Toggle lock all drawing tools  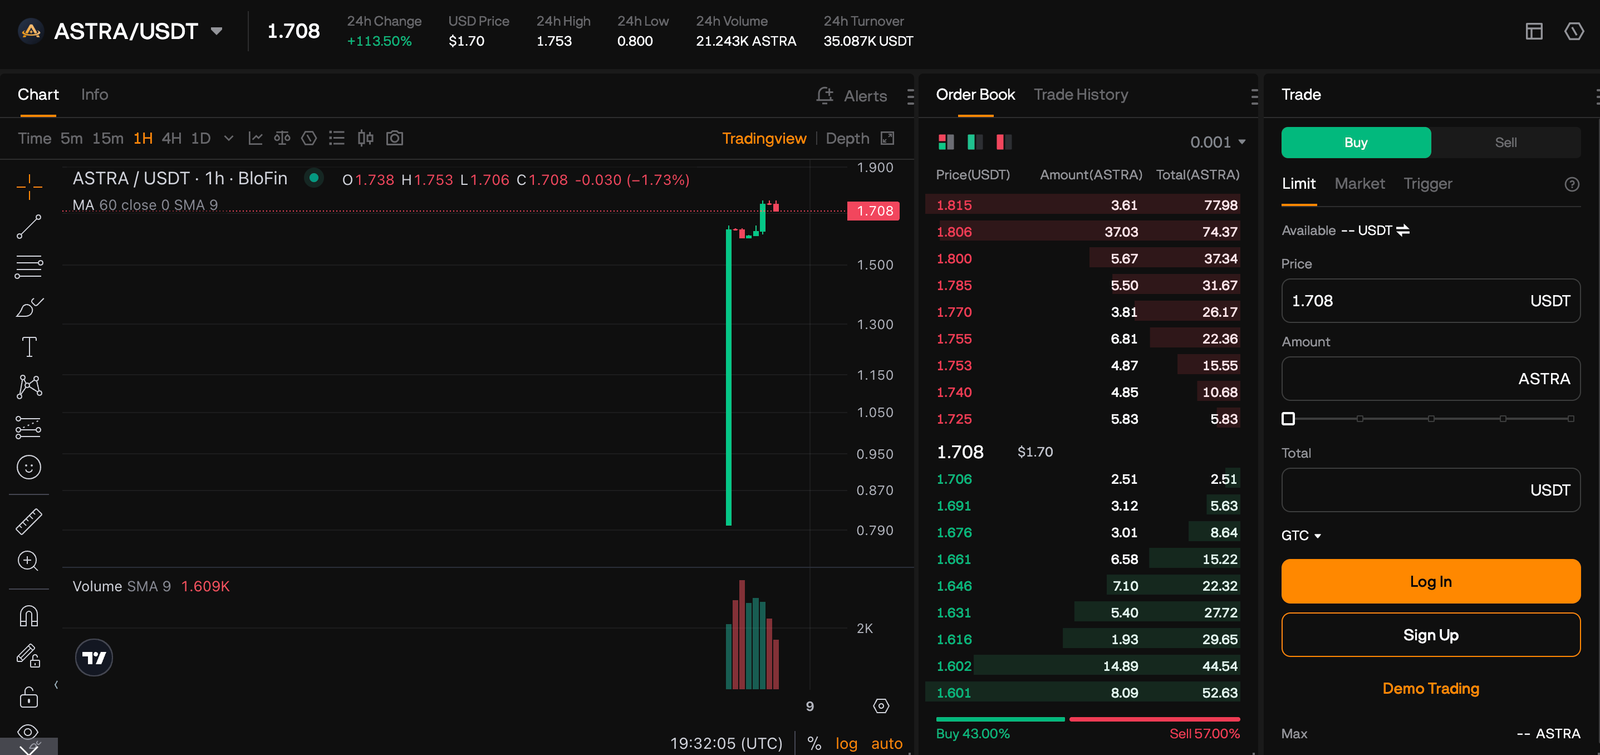click(x=29, y=696)
